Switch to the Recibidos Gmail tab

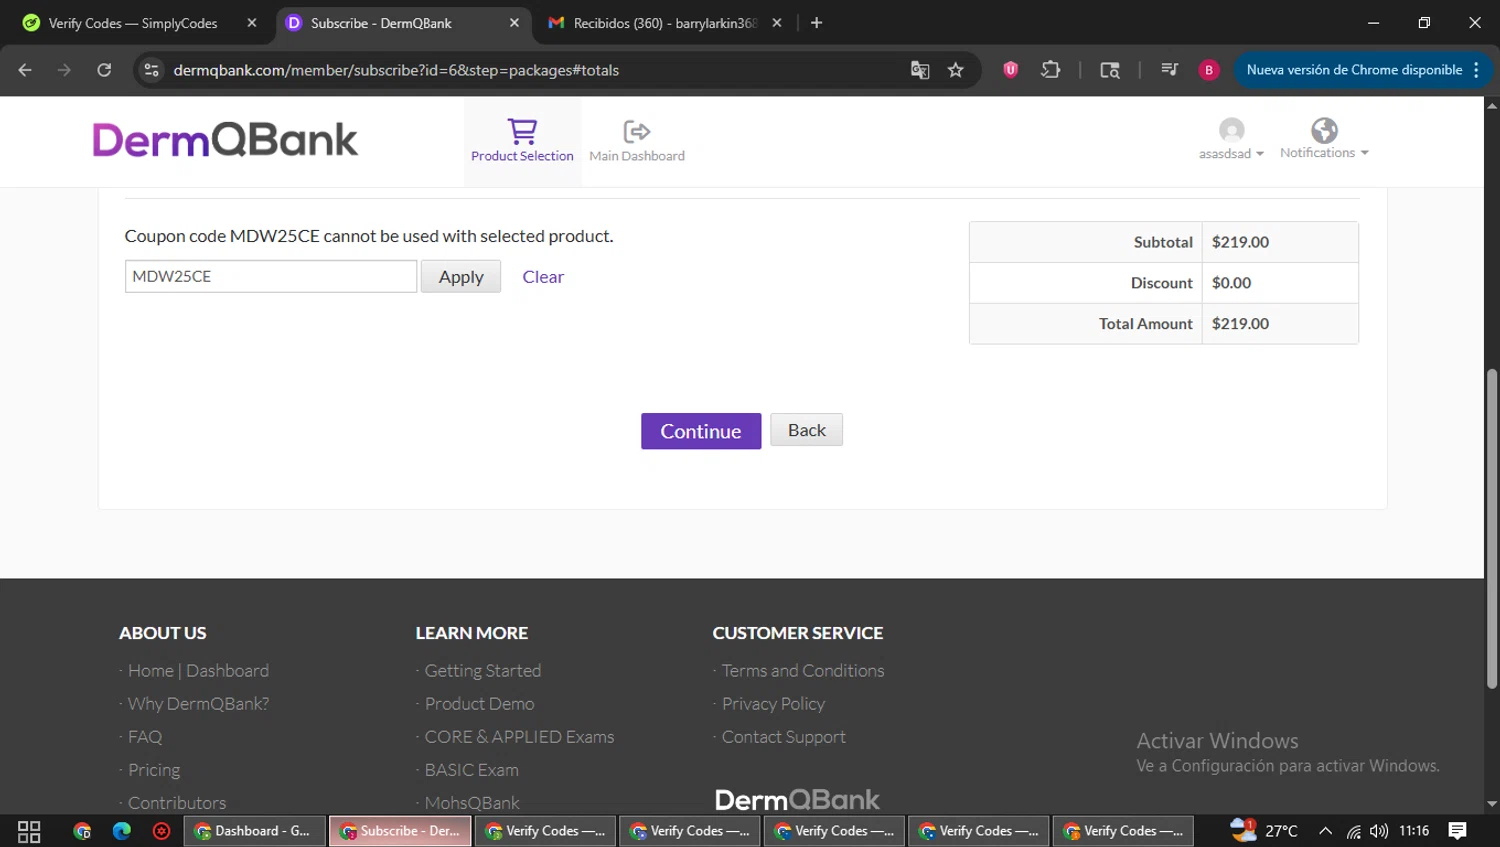665,23
